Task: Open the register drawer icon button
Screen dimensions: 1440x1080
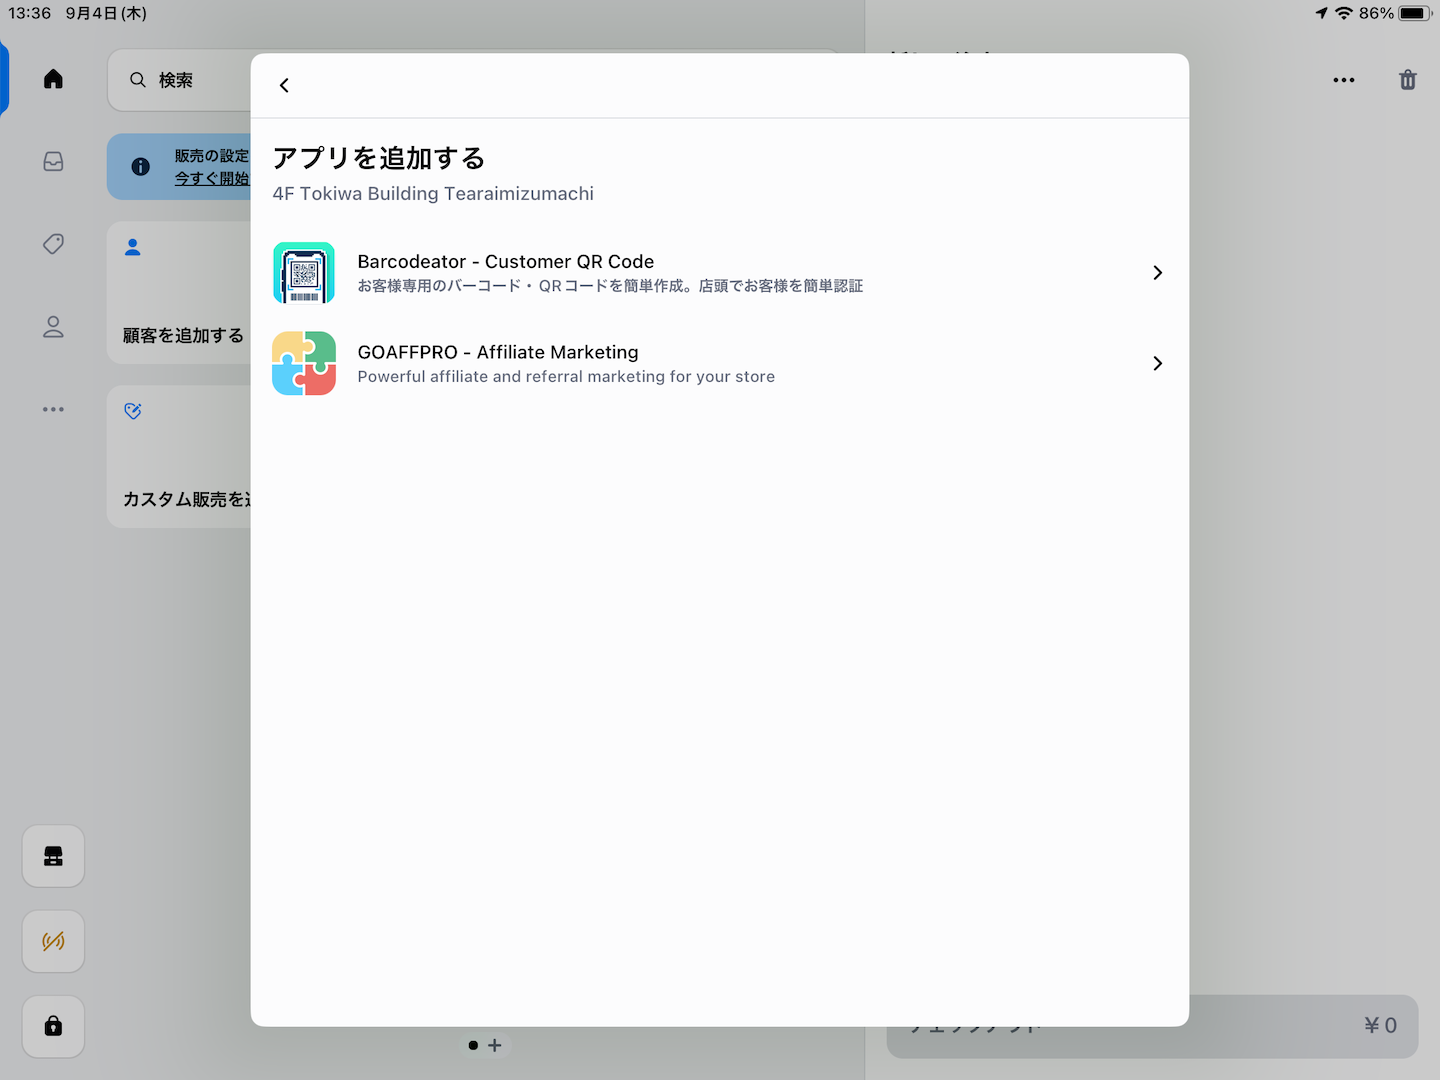Action: [x=54, y=856]
